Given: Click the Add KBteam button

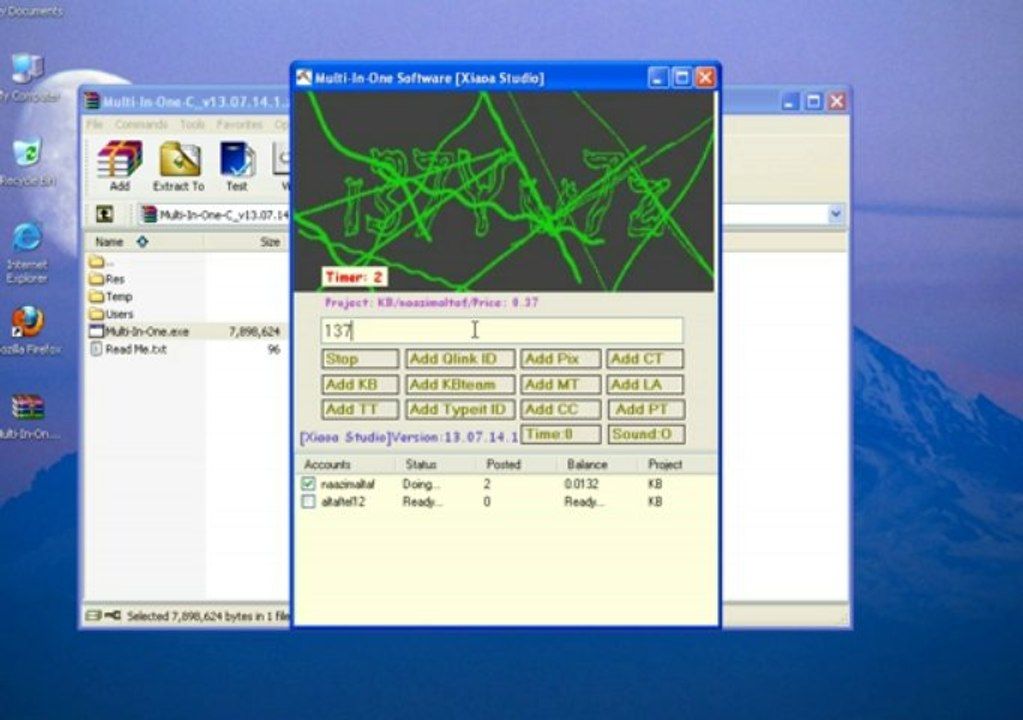Looking at the screenshot, I should (x=460, y=384).
